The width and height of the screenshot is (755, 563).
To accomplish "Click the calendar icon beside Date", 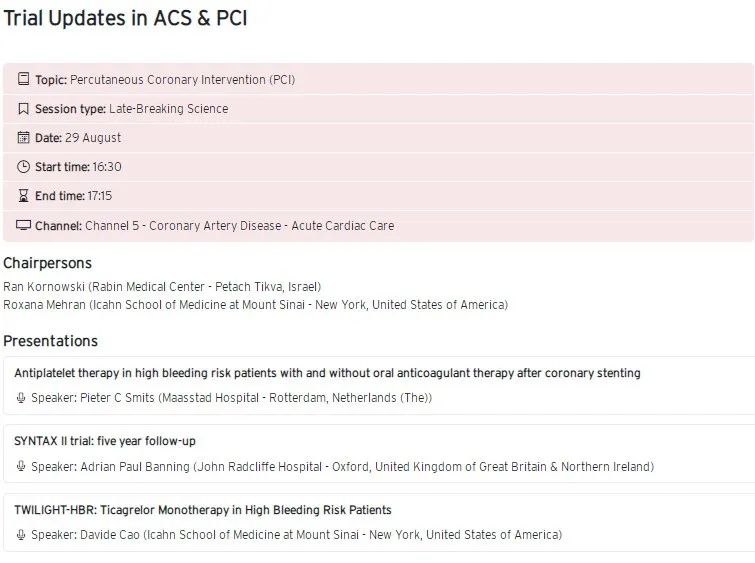I will click(x=24, y=138).
